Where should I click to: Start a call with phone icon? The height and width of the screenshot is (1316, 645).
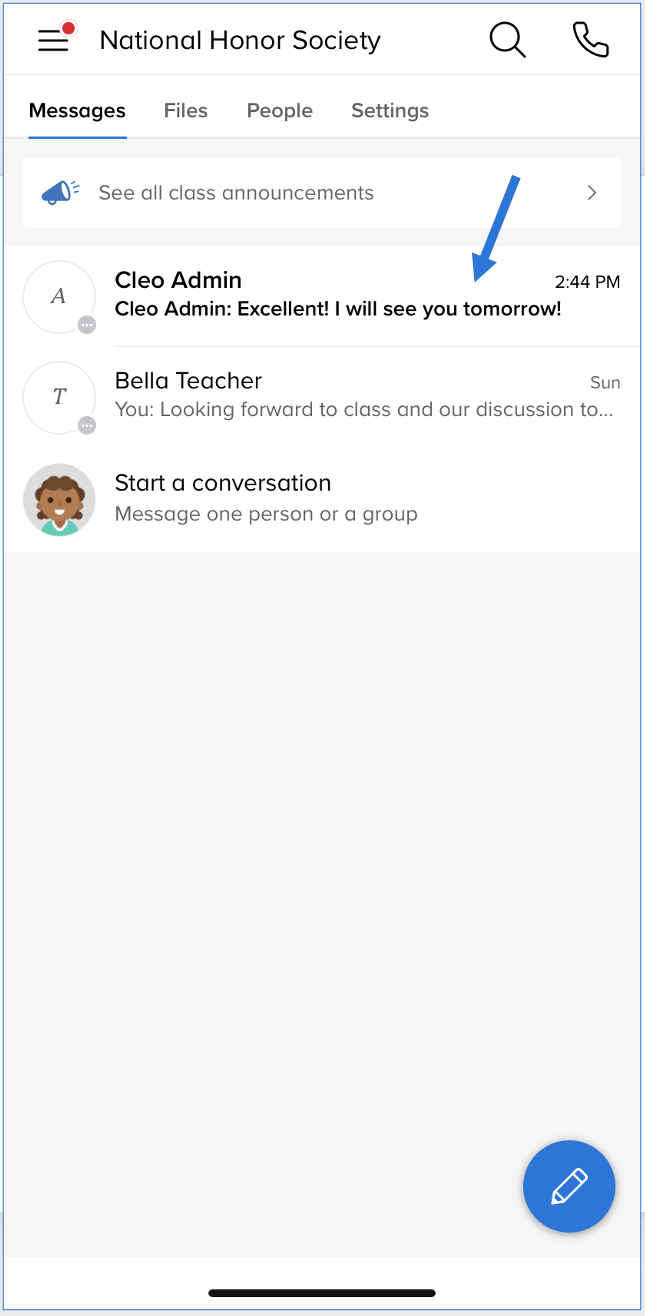590,40
